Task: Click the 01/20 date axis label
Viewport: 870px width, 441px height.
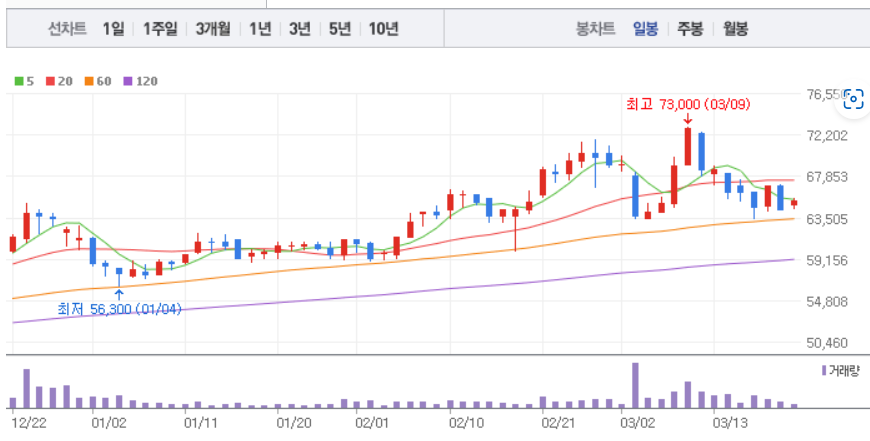Action: coord(293,424)
